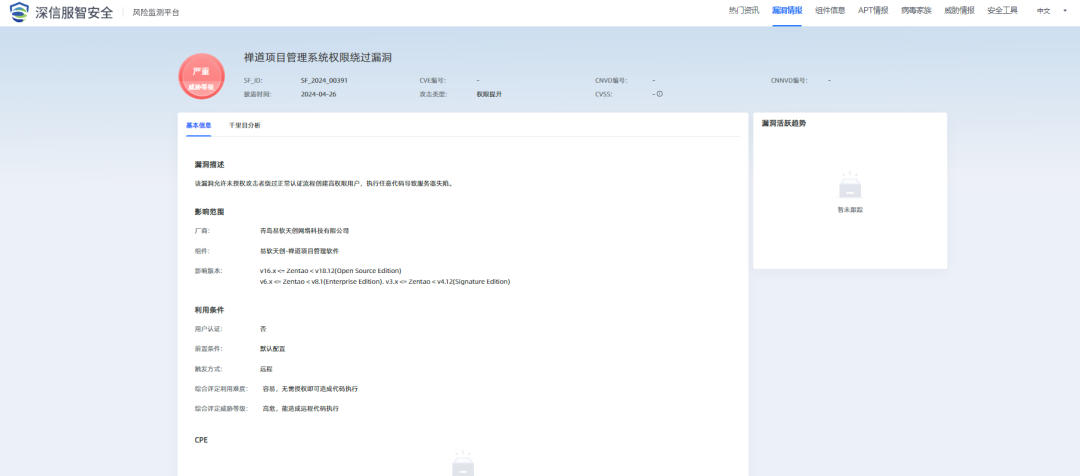This screenshot has width=1080, height=476.
Task: Click the version line mentioning Enterprise Edition
Action: tap(384, 281)
